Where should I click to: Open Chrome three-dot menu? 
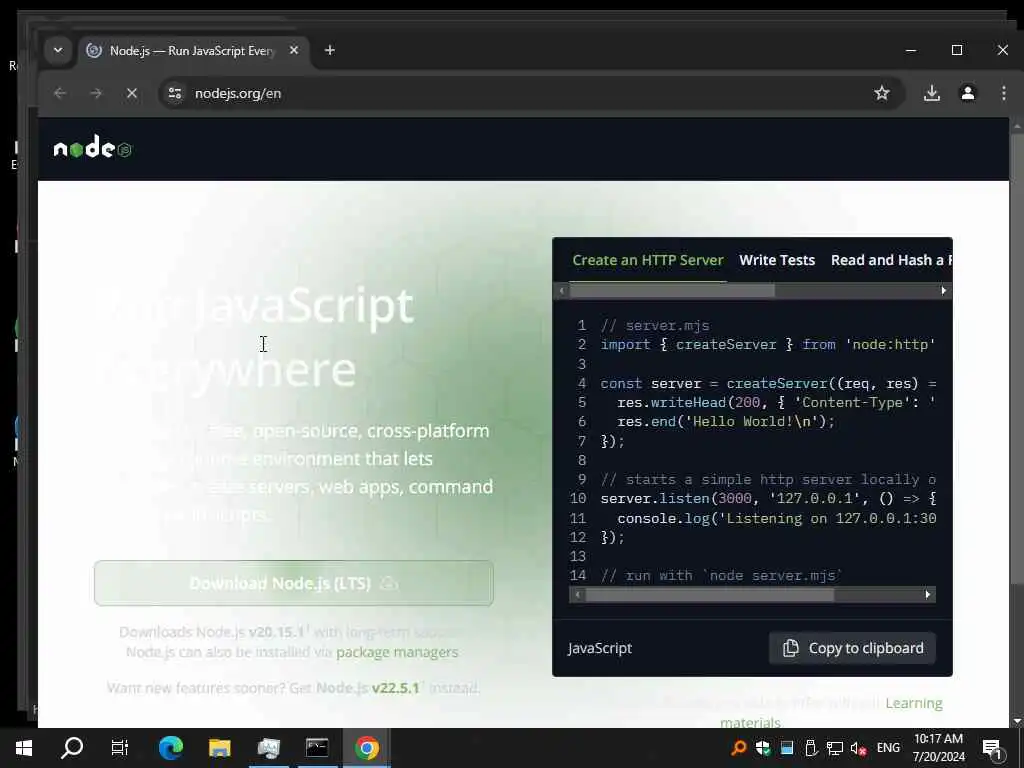click(x=1004, y=93)
